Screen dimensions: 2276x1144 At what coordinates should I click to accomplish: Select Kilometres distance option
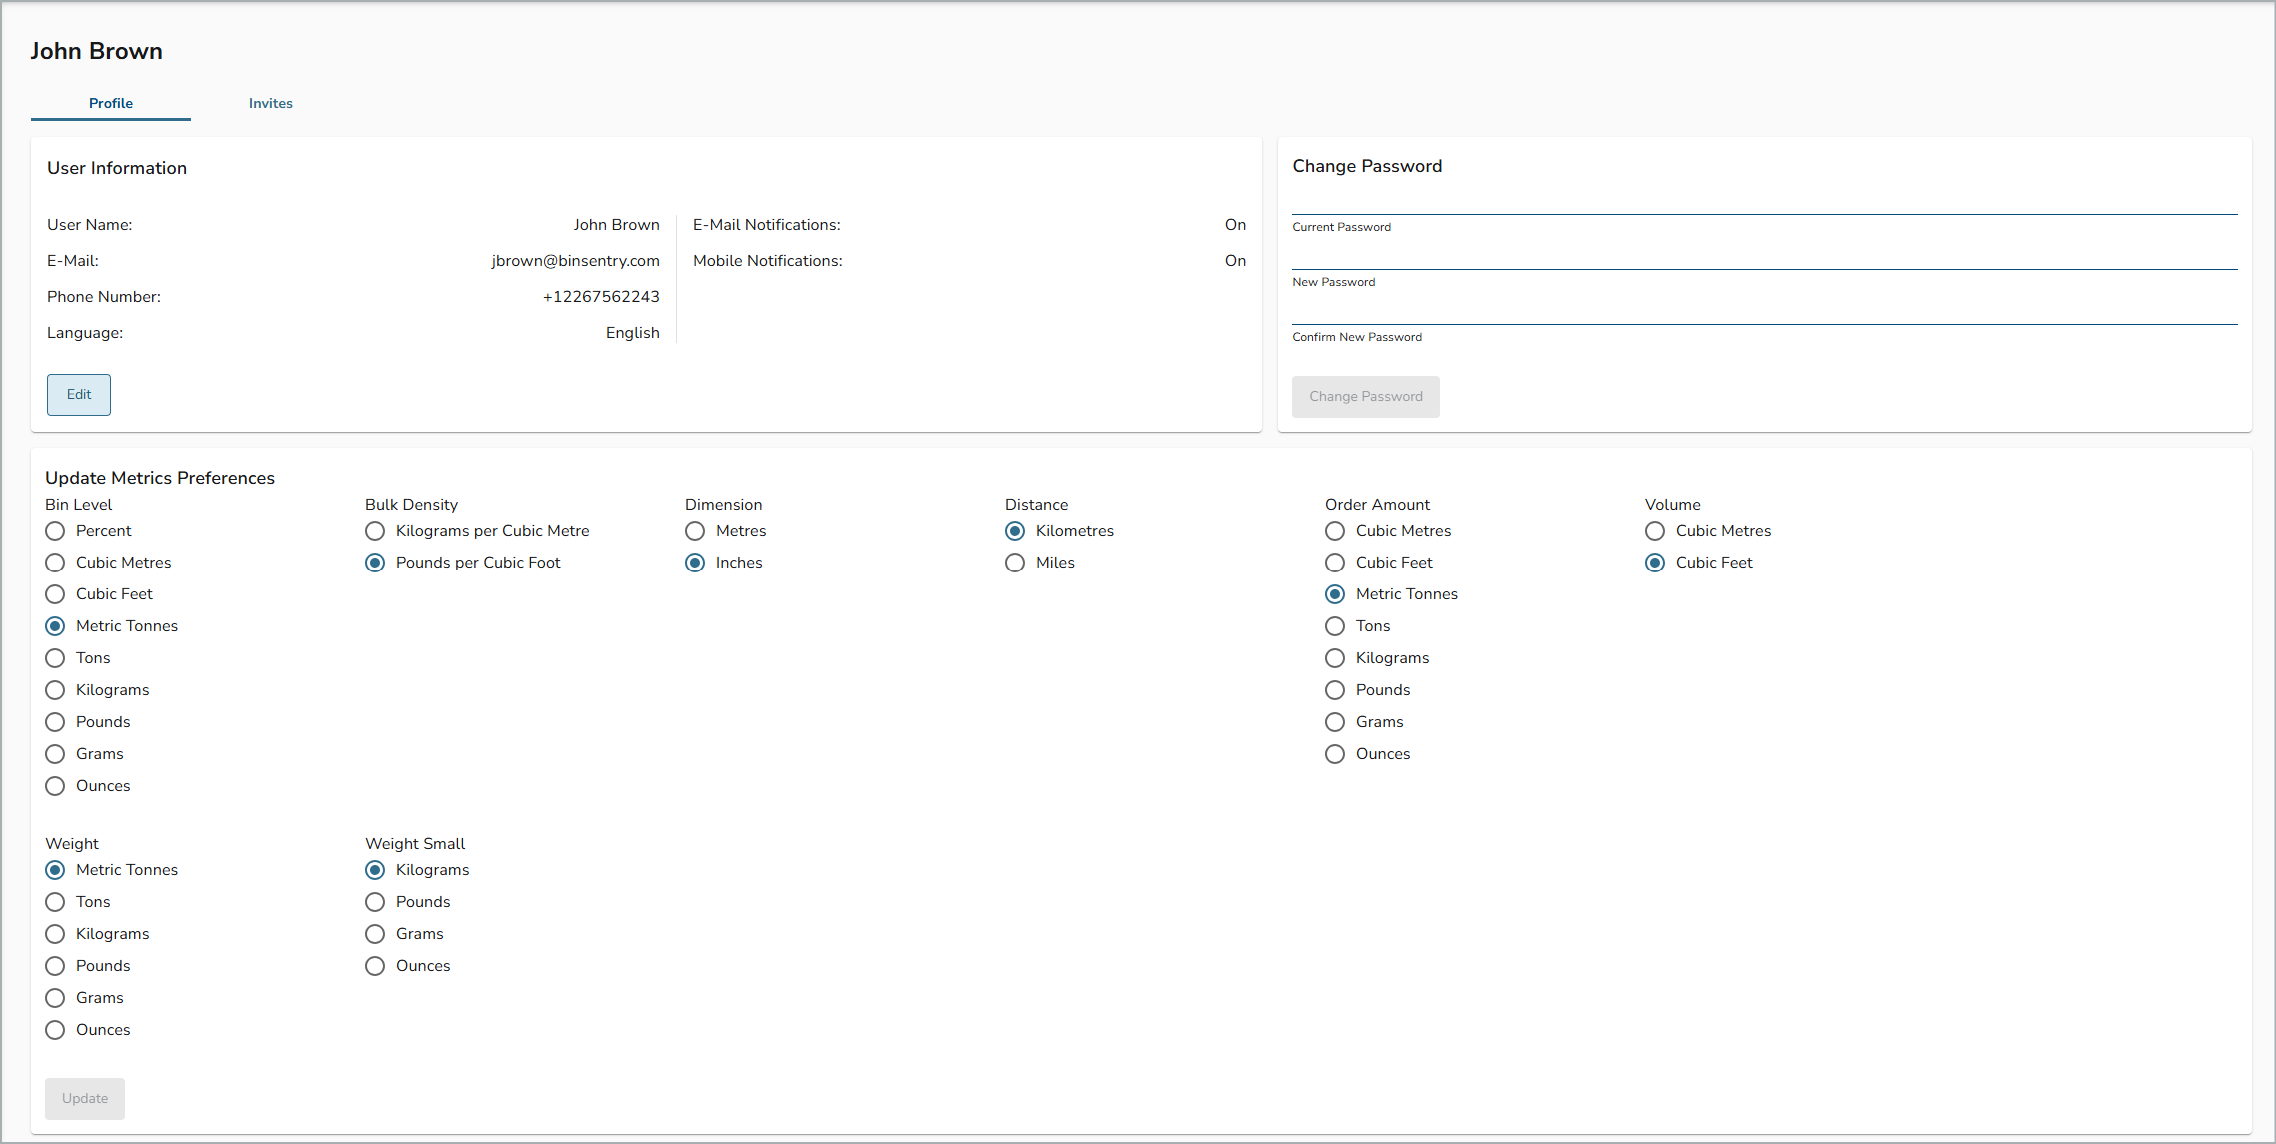point(1015,531)
